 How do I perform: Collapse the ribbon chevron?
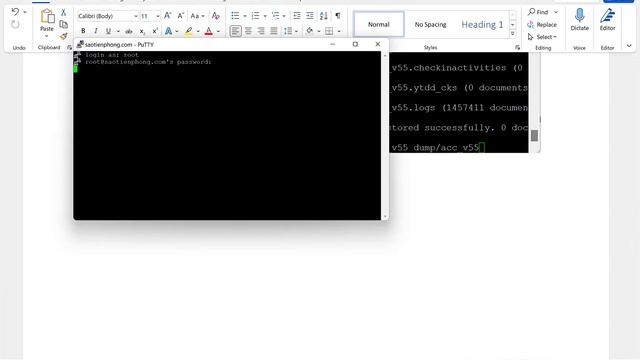(x=629, y=46)
